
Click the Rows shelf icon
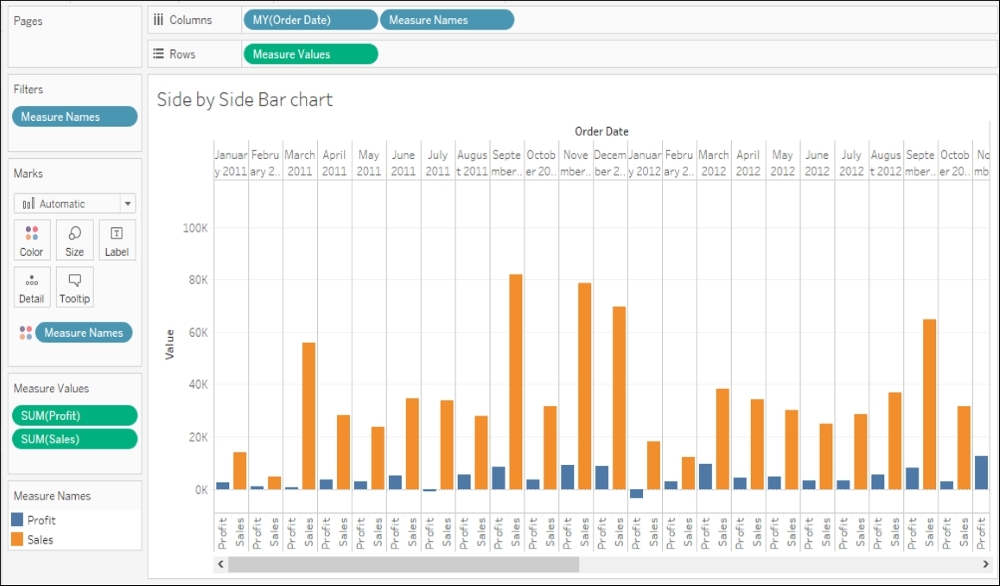click(x=158, y=54)
